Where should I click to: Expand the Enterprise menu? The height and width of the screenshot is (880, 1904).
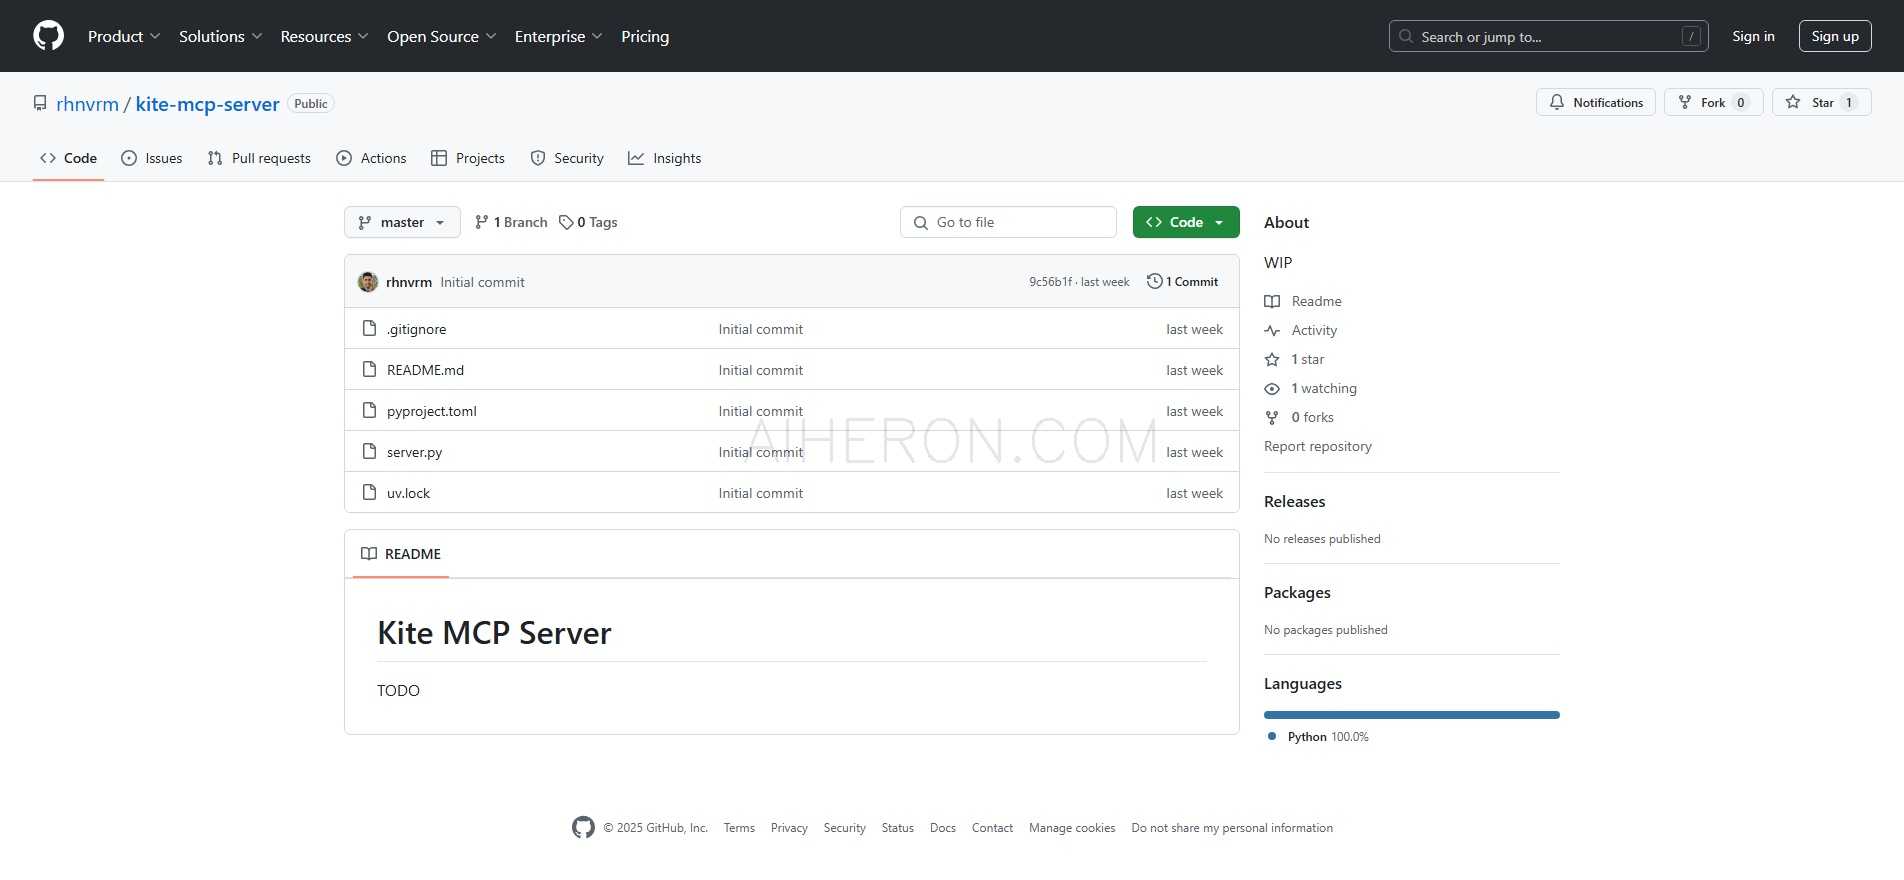tap(558, 36)
